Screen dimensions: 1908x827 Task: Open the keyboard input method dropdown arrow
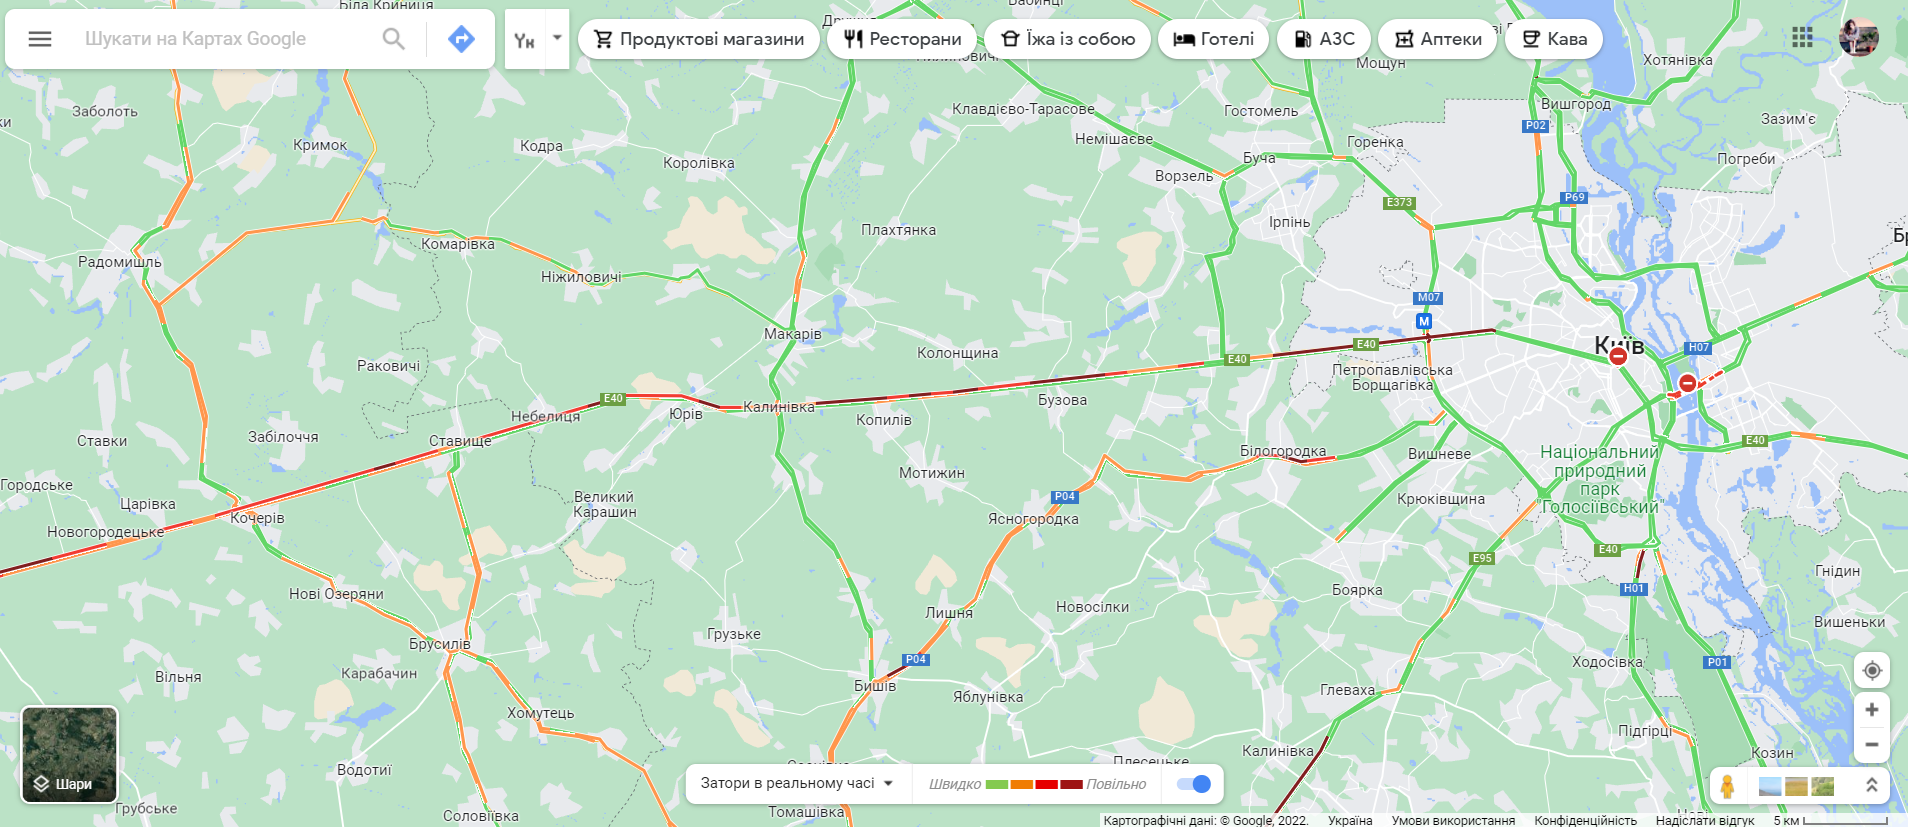point(557,39)
